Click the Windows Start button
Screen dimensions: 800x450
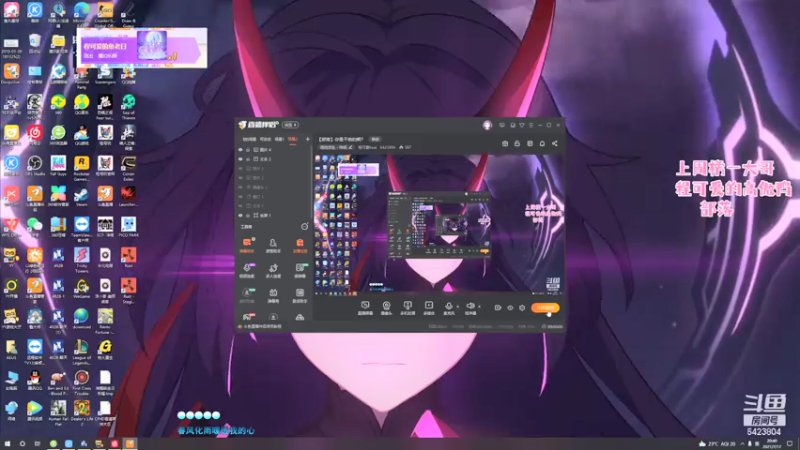click(x=7, y=444)
